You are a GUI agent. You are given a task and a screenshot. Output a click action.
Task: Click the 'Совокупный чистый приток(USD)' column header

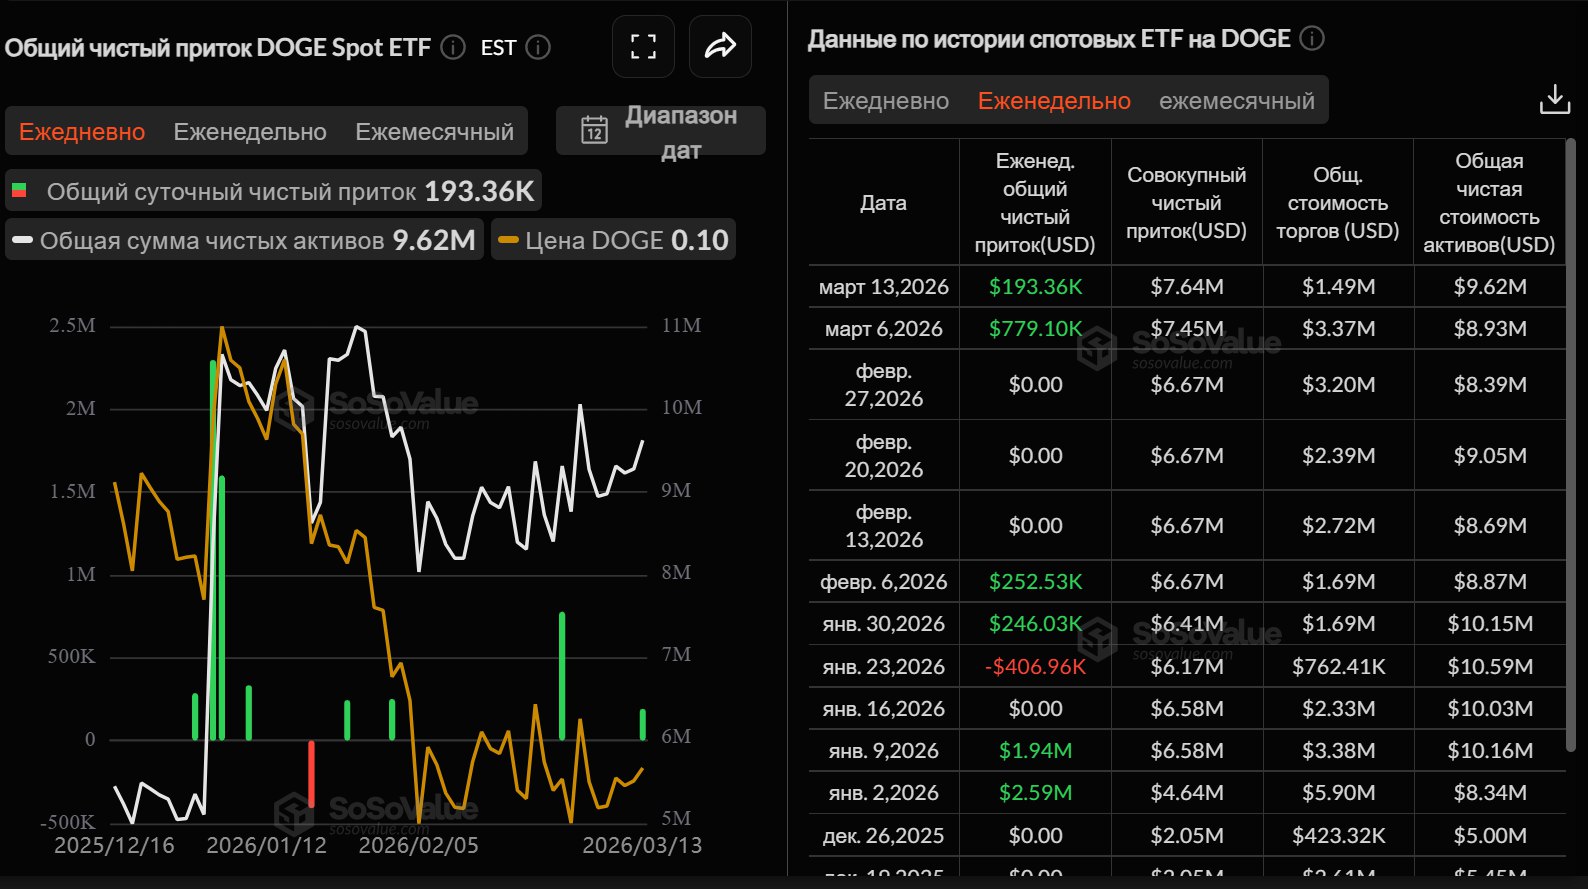(1186, 203)
